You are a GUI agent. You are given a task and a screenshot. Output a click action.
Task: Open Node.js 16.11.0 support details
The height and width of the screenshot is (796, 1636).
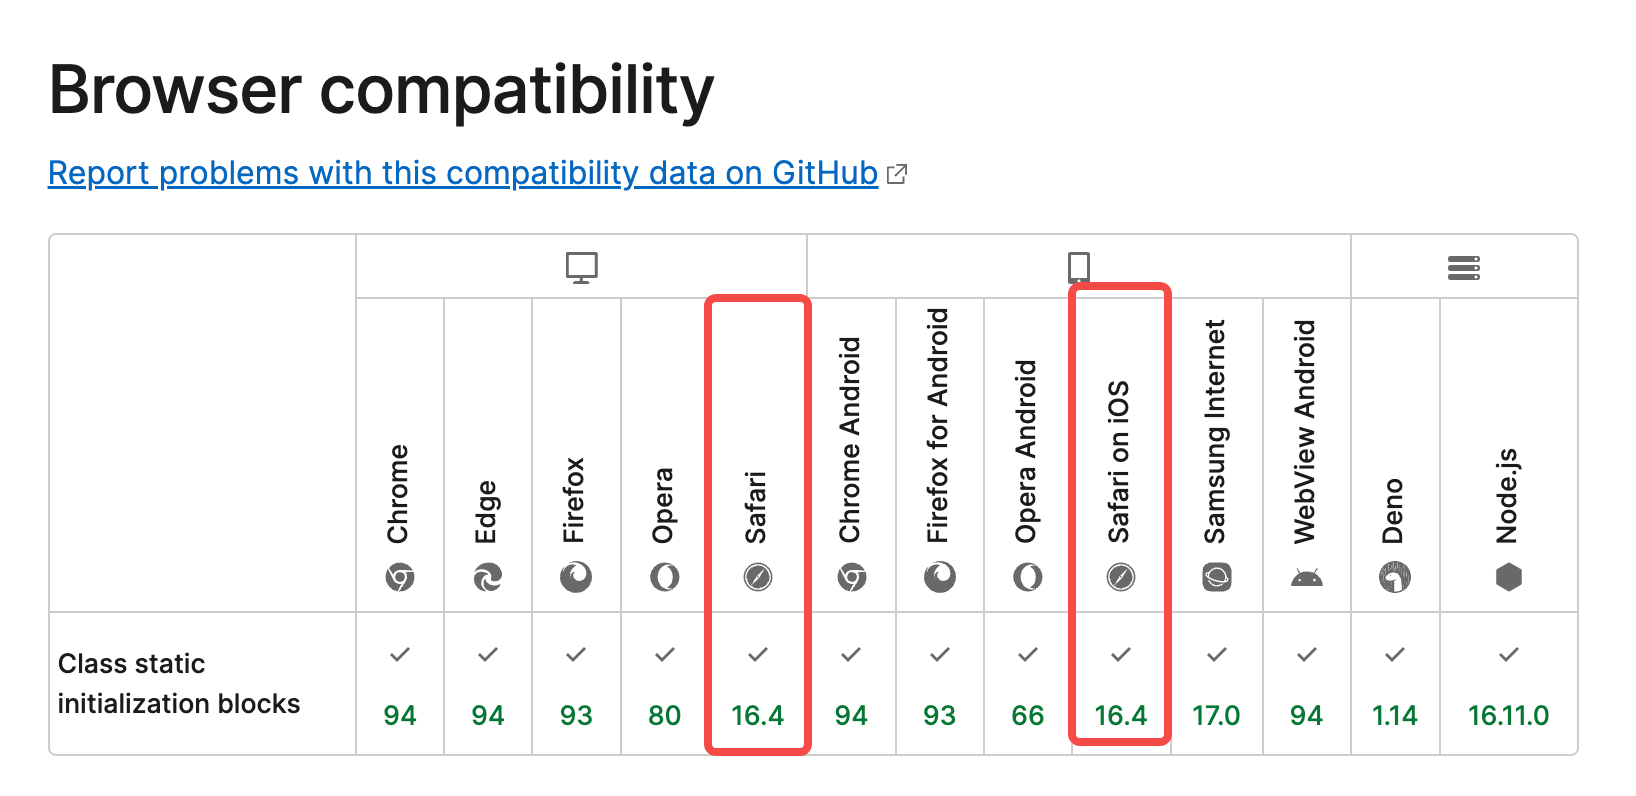click(x=1508, y=684)
